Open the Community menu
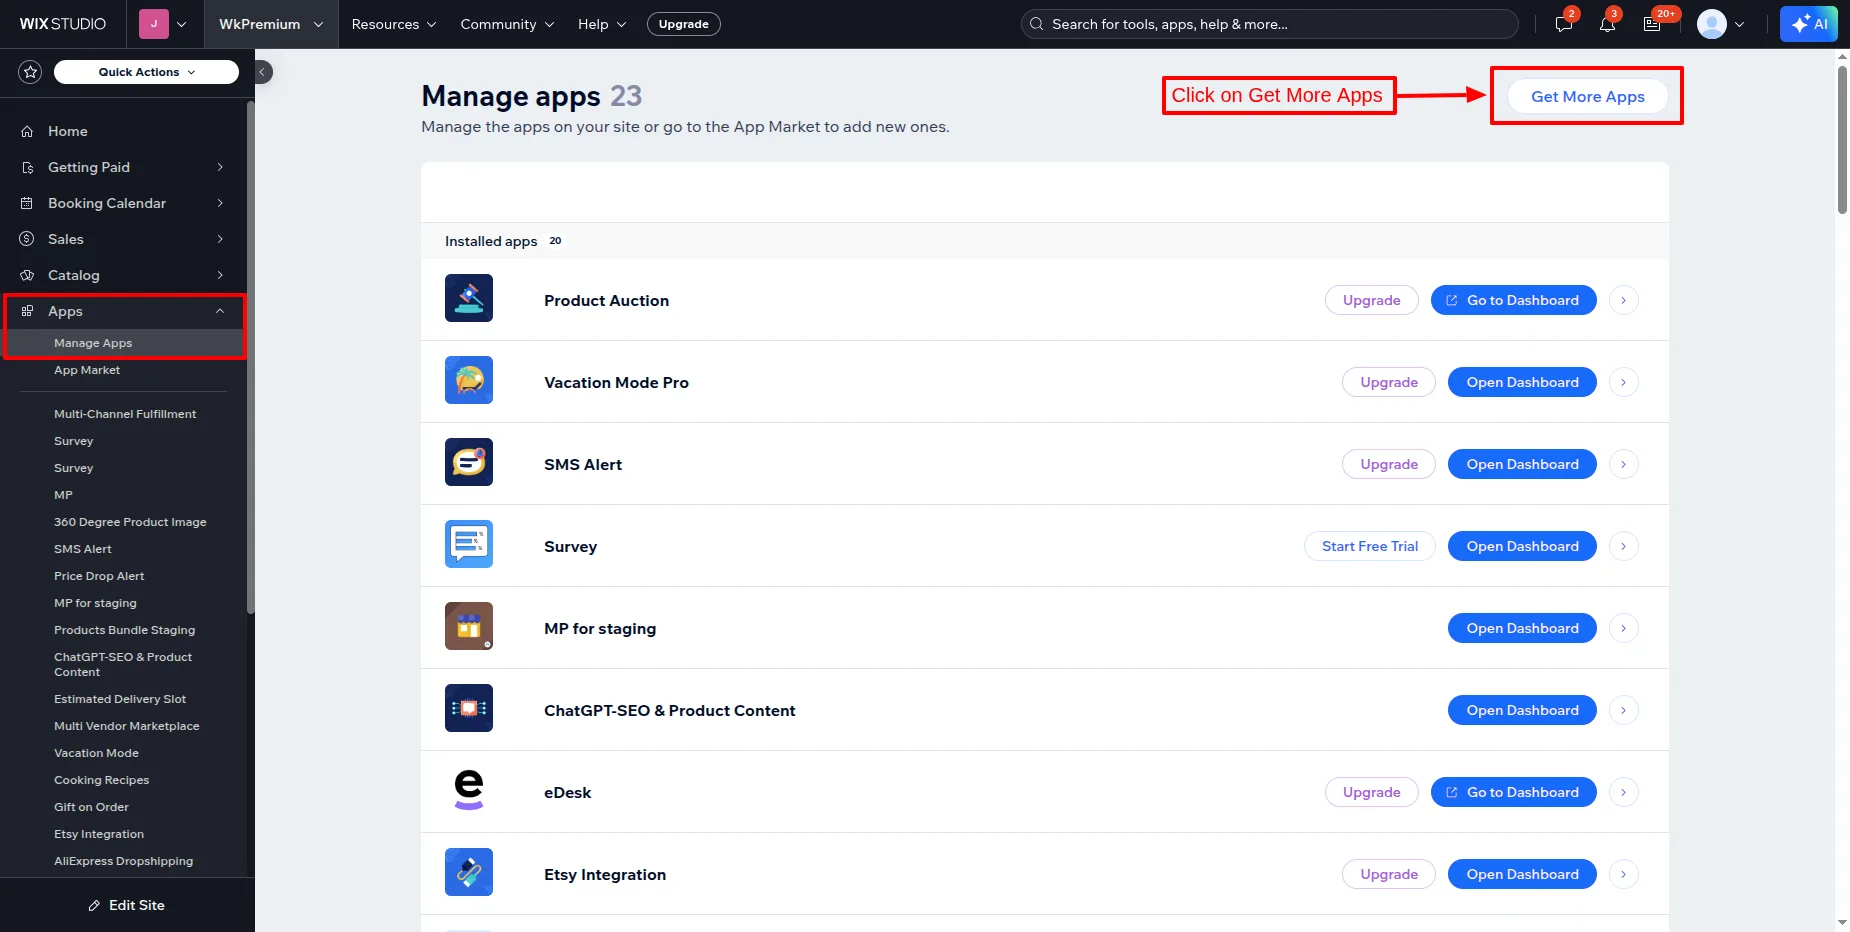The width and height of the screenshot is (1850, 932). coord(506,24)
